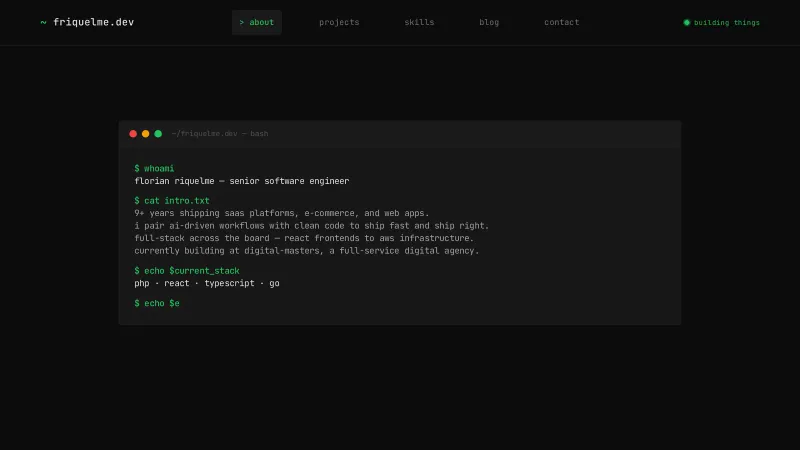Open the contact page link
Image resolution: width=800 pixels, height=450 pixels.
point(561,22)
